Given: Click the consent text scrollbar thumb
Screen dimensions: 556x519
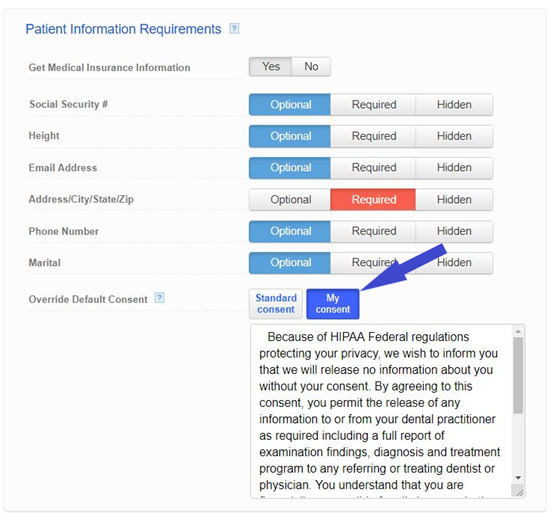Looking at the screenshot, I should pos(518,375).
